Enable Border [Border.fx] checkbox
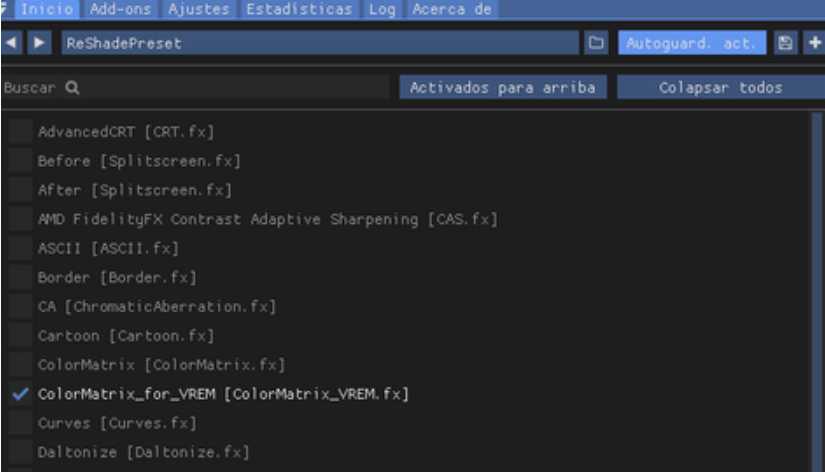The width and height of the screenshot is (825, 472). point(20,277)
